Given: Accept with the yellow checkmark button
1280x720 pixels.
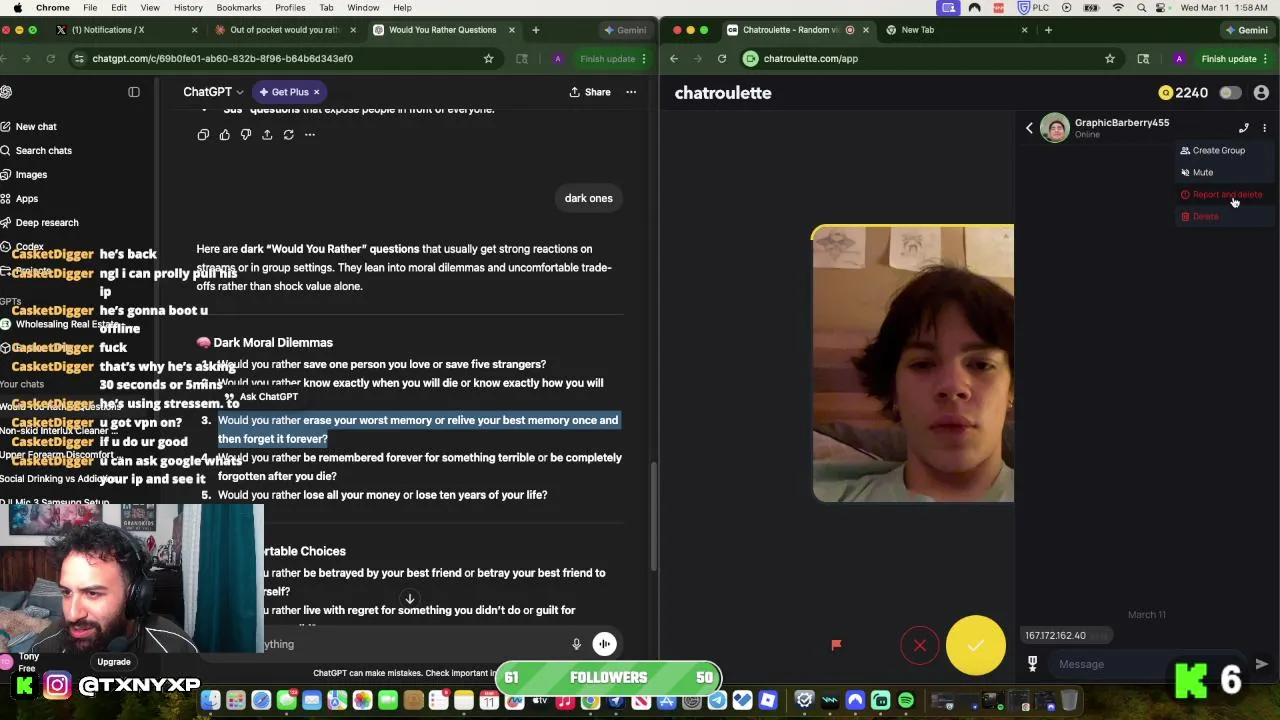Looking at the screenshot, I should point(976,645).
